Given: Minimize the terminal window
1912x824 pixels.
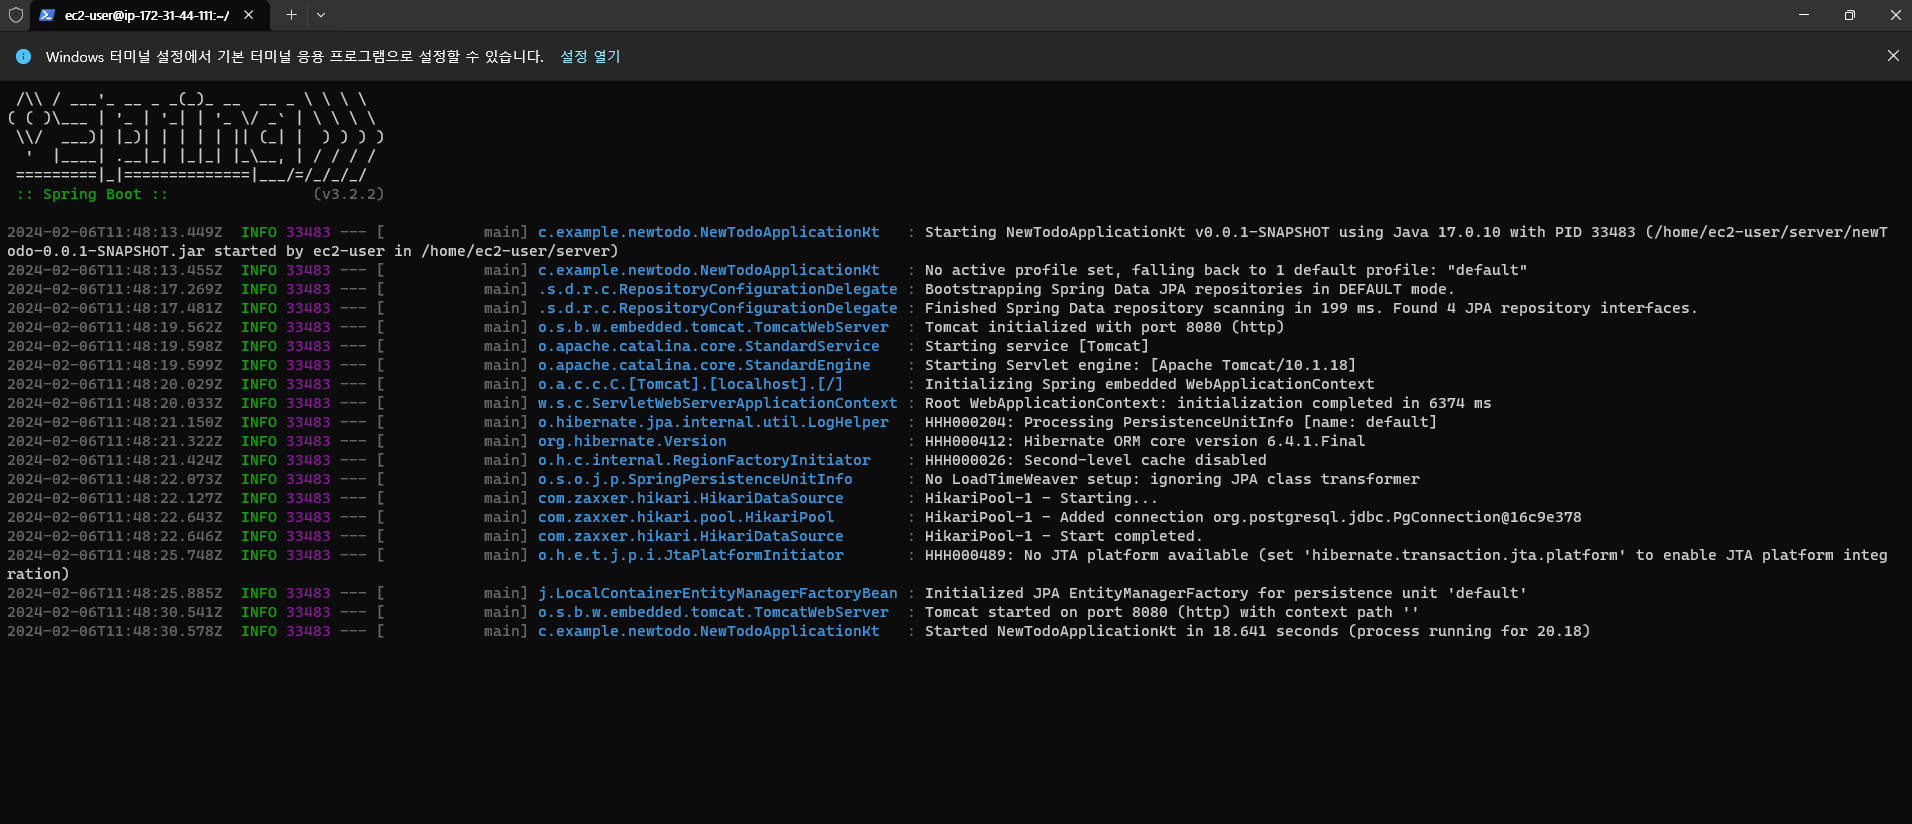Looking at the screenshot, I should pyautogui.click(x=1804, y=15).
